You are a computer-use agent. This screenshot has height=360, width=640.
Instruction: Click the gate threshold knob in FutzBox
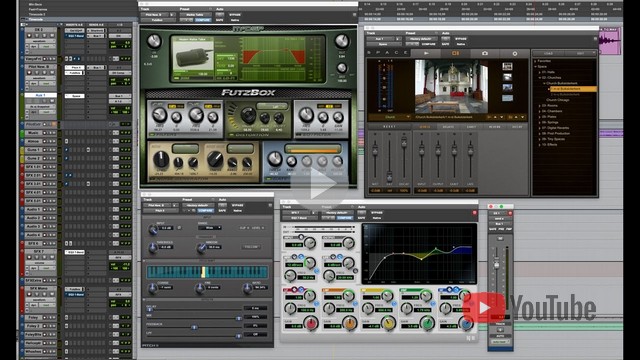tap(275, 159)
